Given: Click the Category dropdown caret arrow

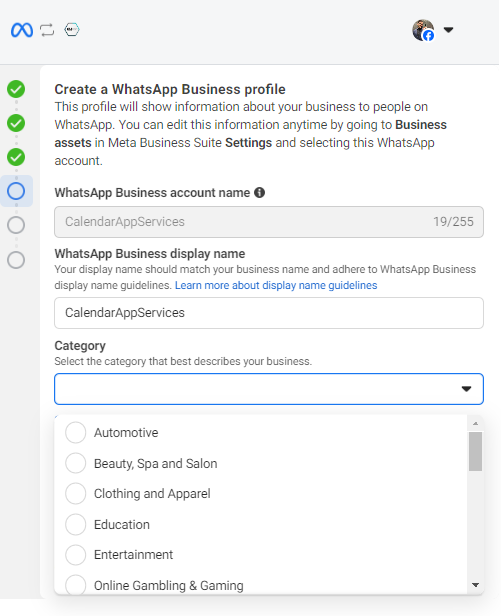Looking at the screenshot, I should (466, 389).
